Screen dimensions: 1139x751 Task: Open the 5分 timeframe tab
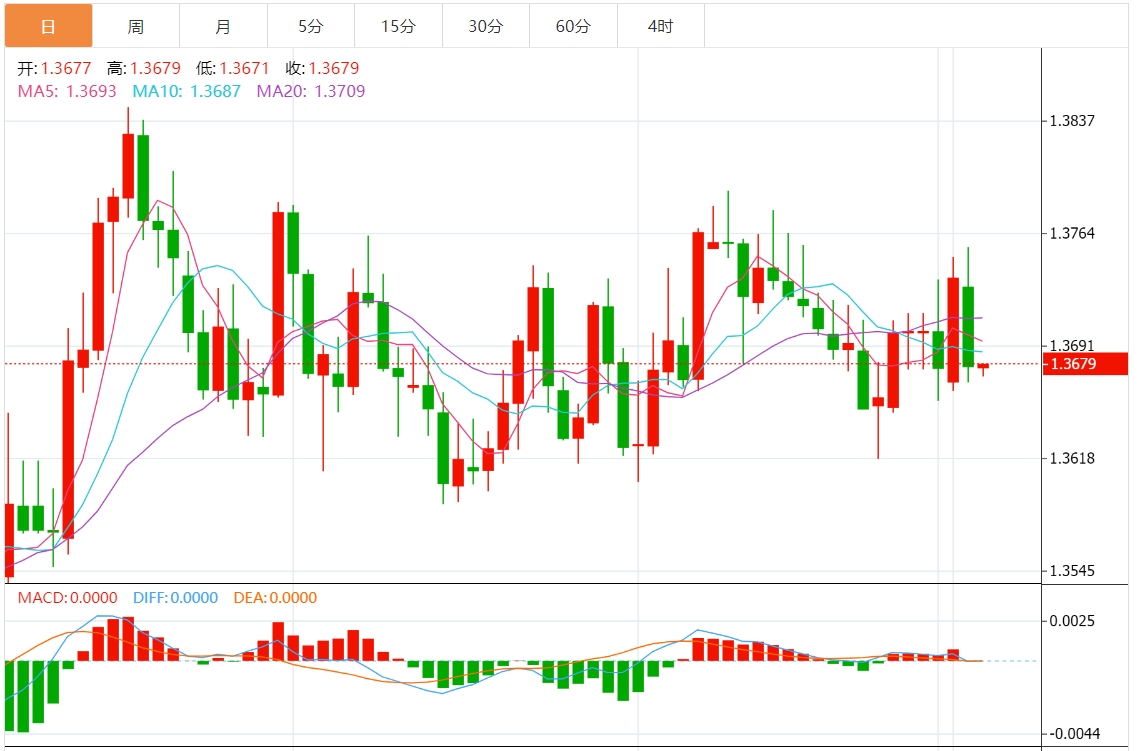pyautogui.click(x=311, y=26)
